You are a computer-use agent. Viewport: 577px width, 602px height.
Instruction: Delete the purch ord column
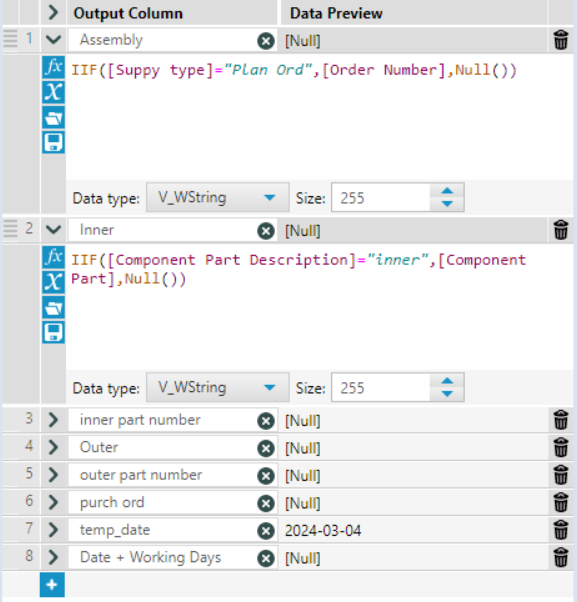[x=560, y=503]
